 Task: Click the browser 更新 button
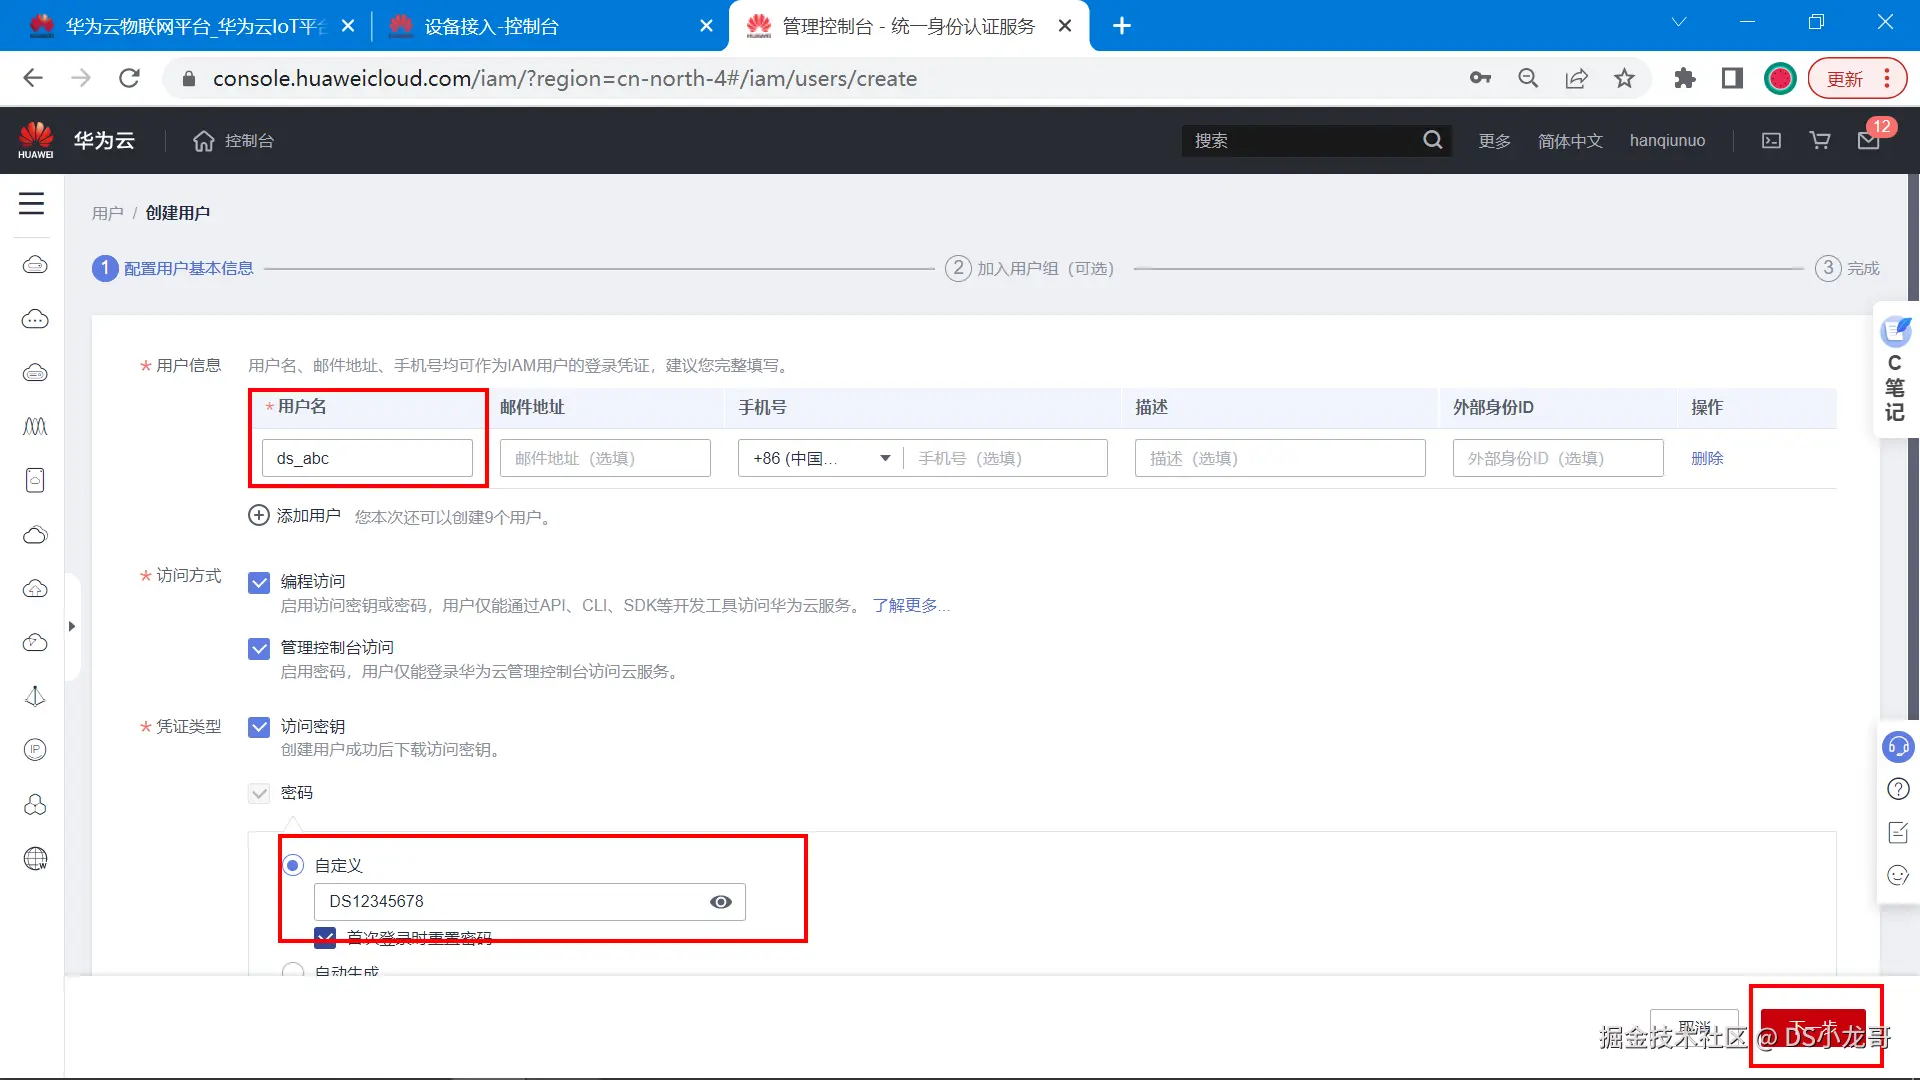(x=1857, y=78)
